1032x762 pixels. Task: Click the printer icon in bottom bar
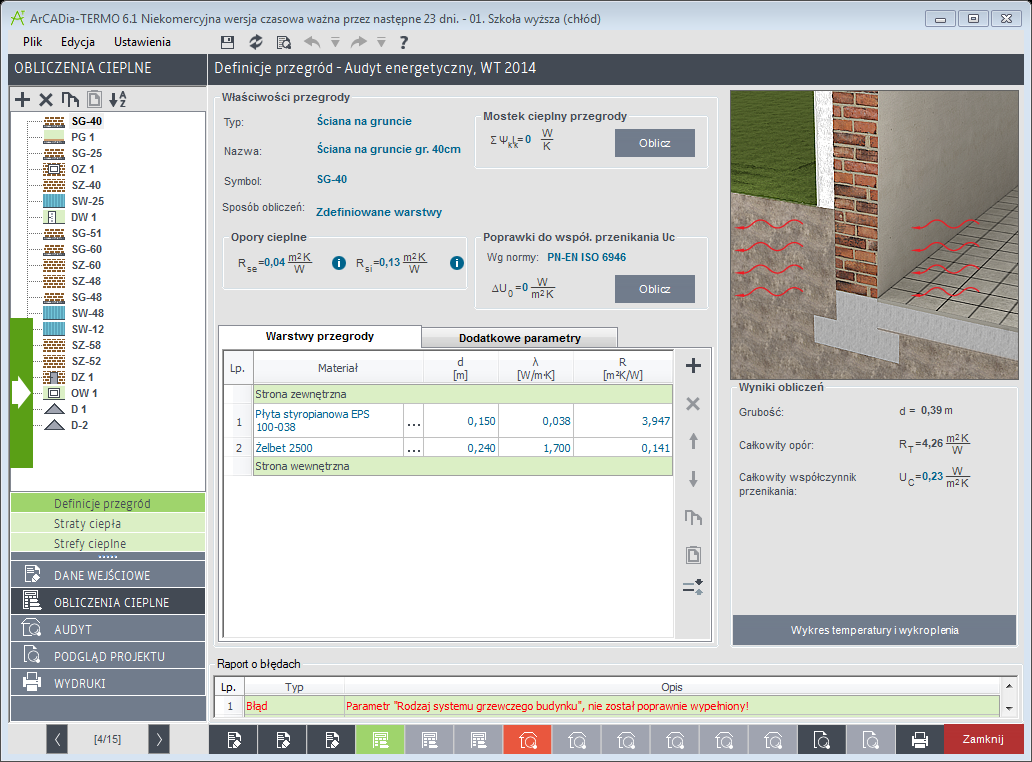(919, 740)
